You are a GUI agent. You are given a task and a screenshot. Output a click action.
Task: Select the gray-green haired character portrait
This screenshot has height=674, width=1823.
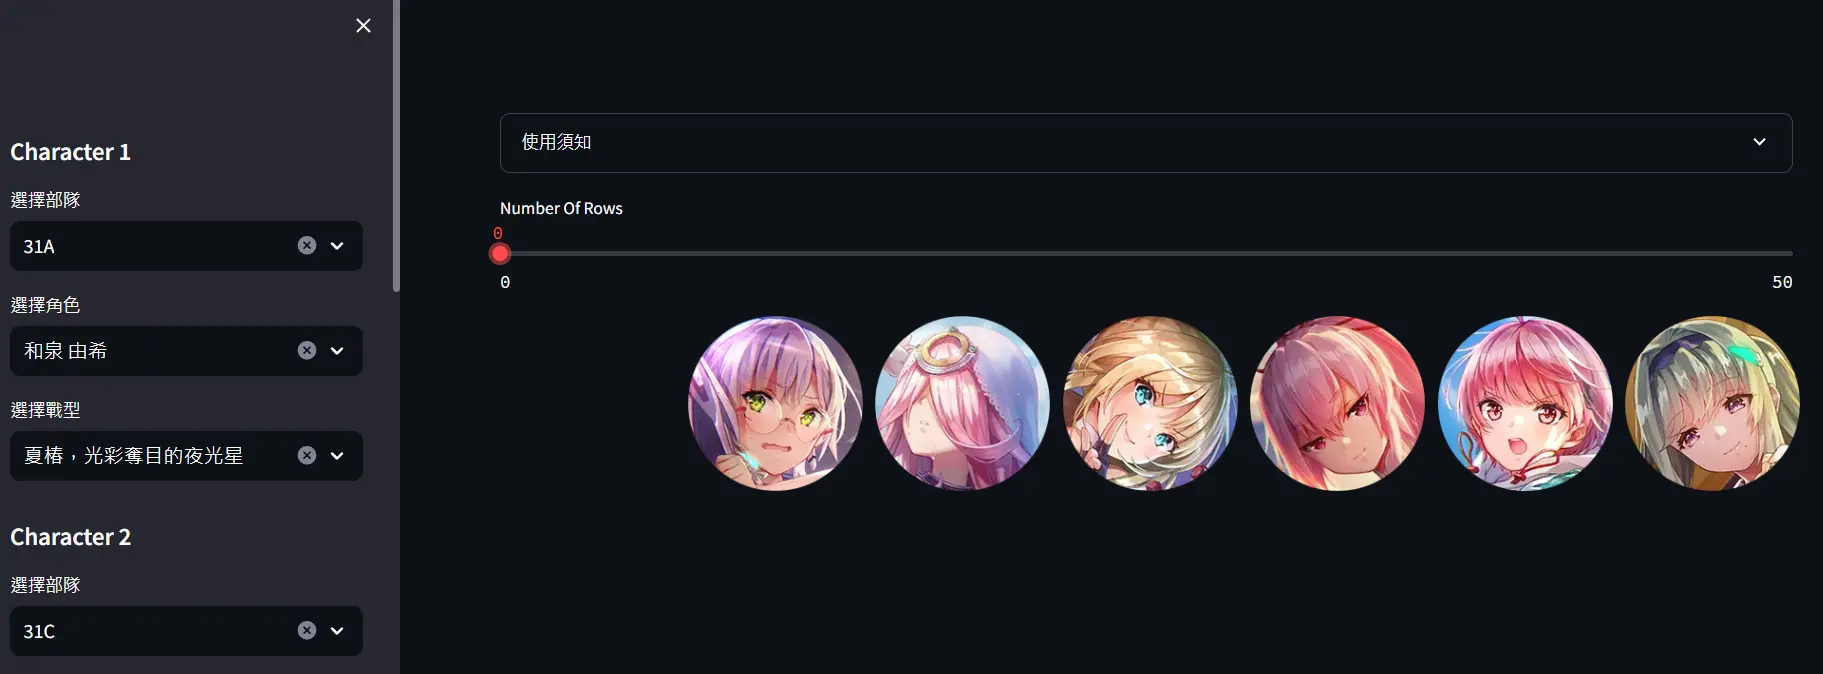[x=1712, y=404]
